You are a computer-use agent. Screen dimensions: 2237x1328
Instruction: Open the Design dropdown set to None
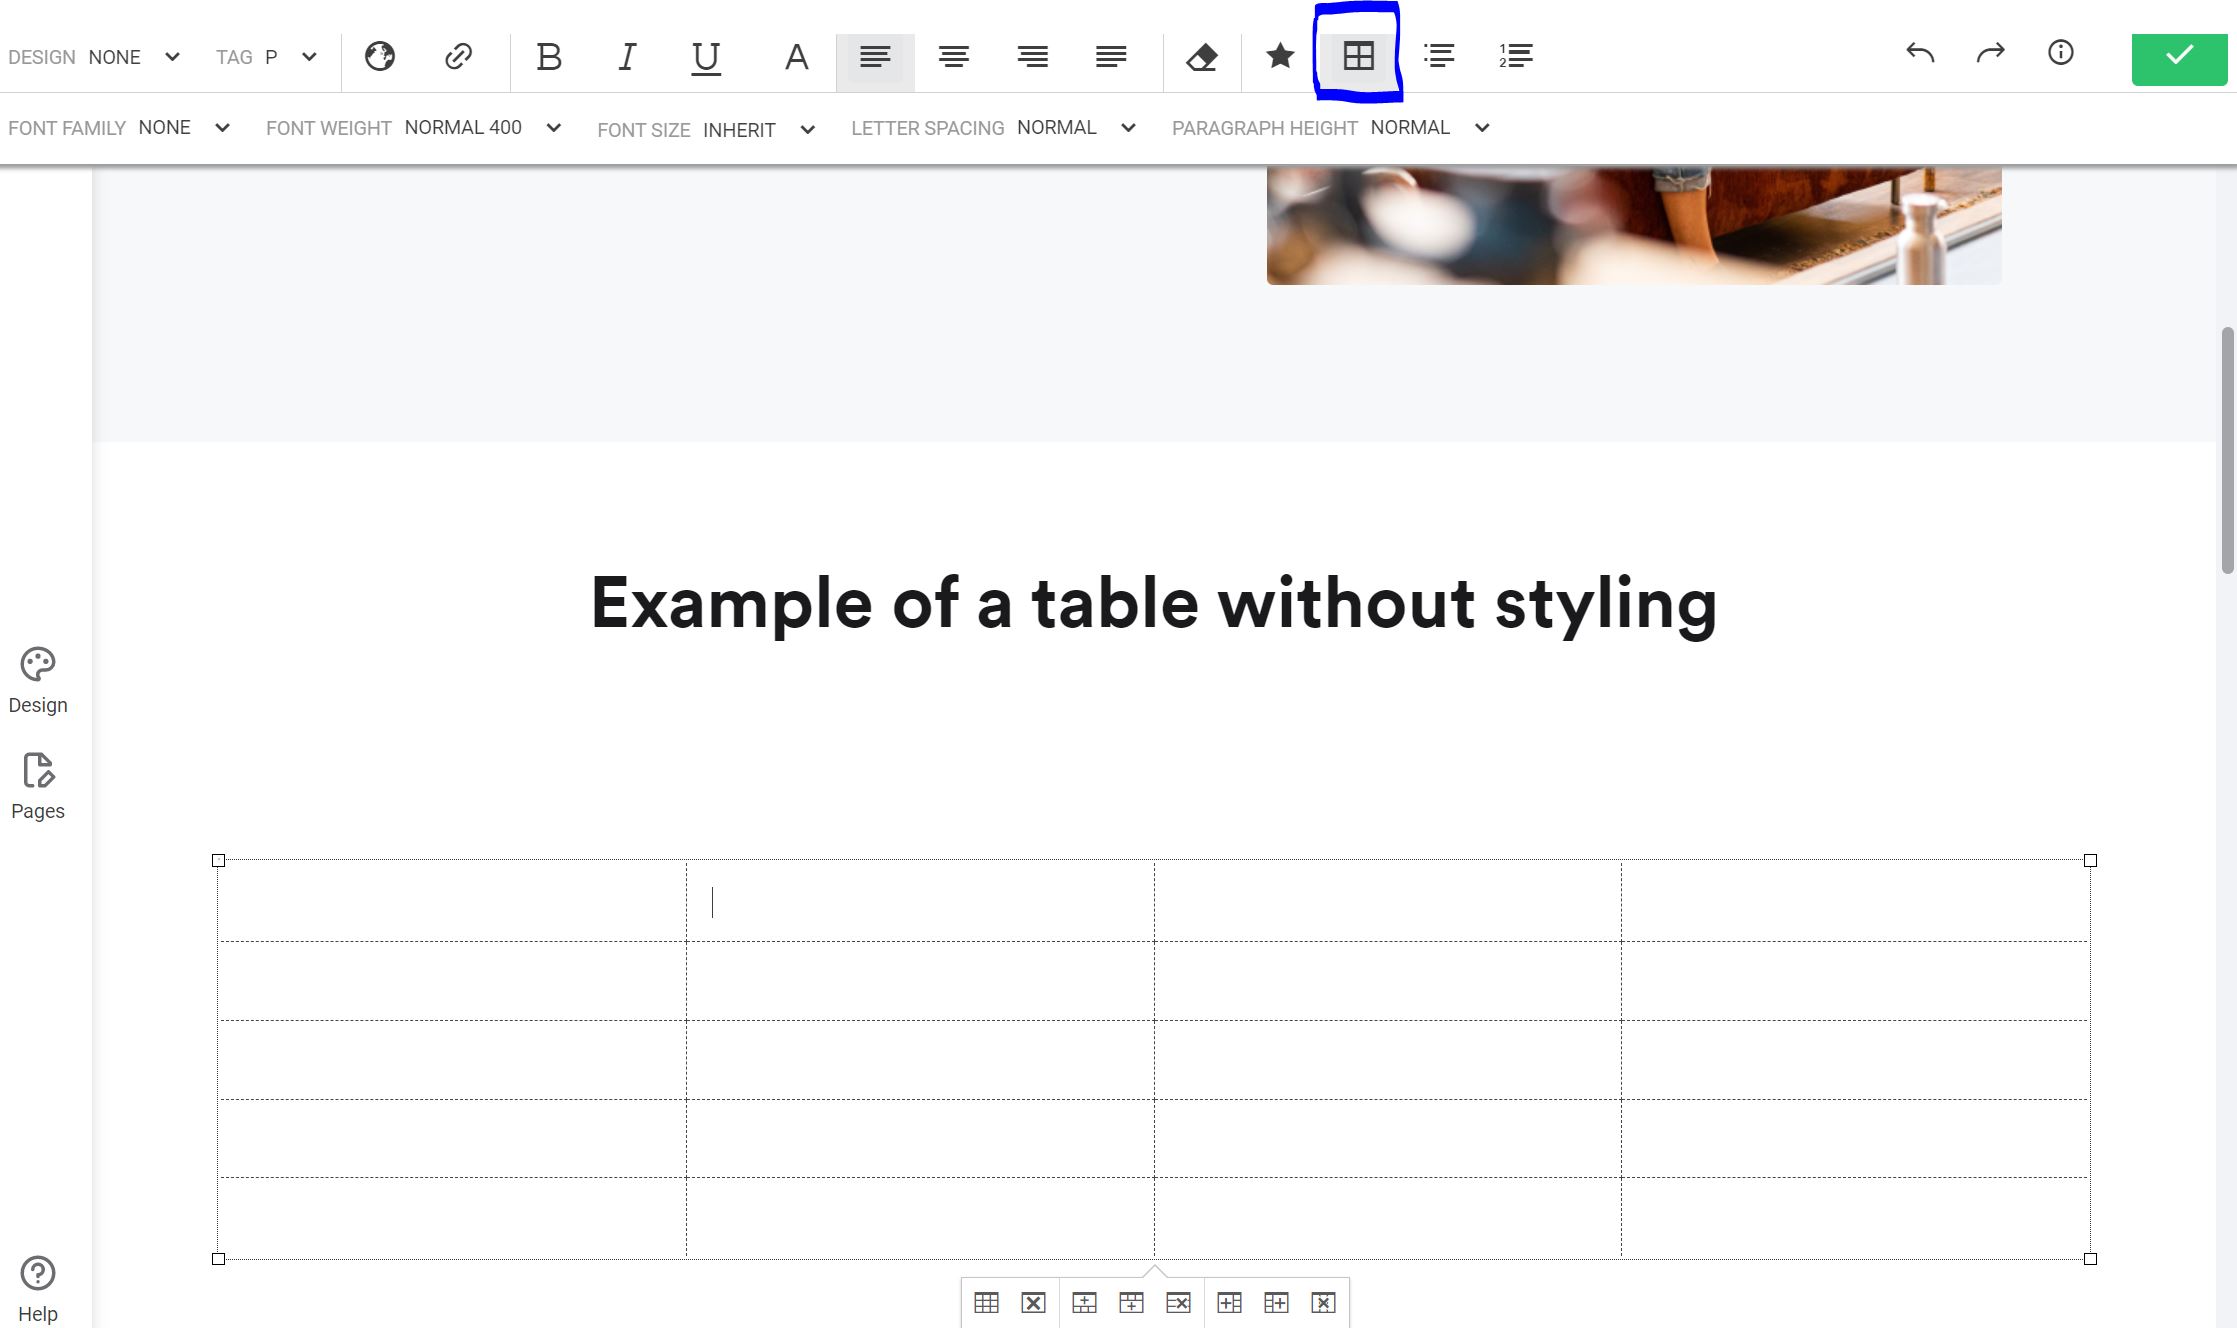94,57
